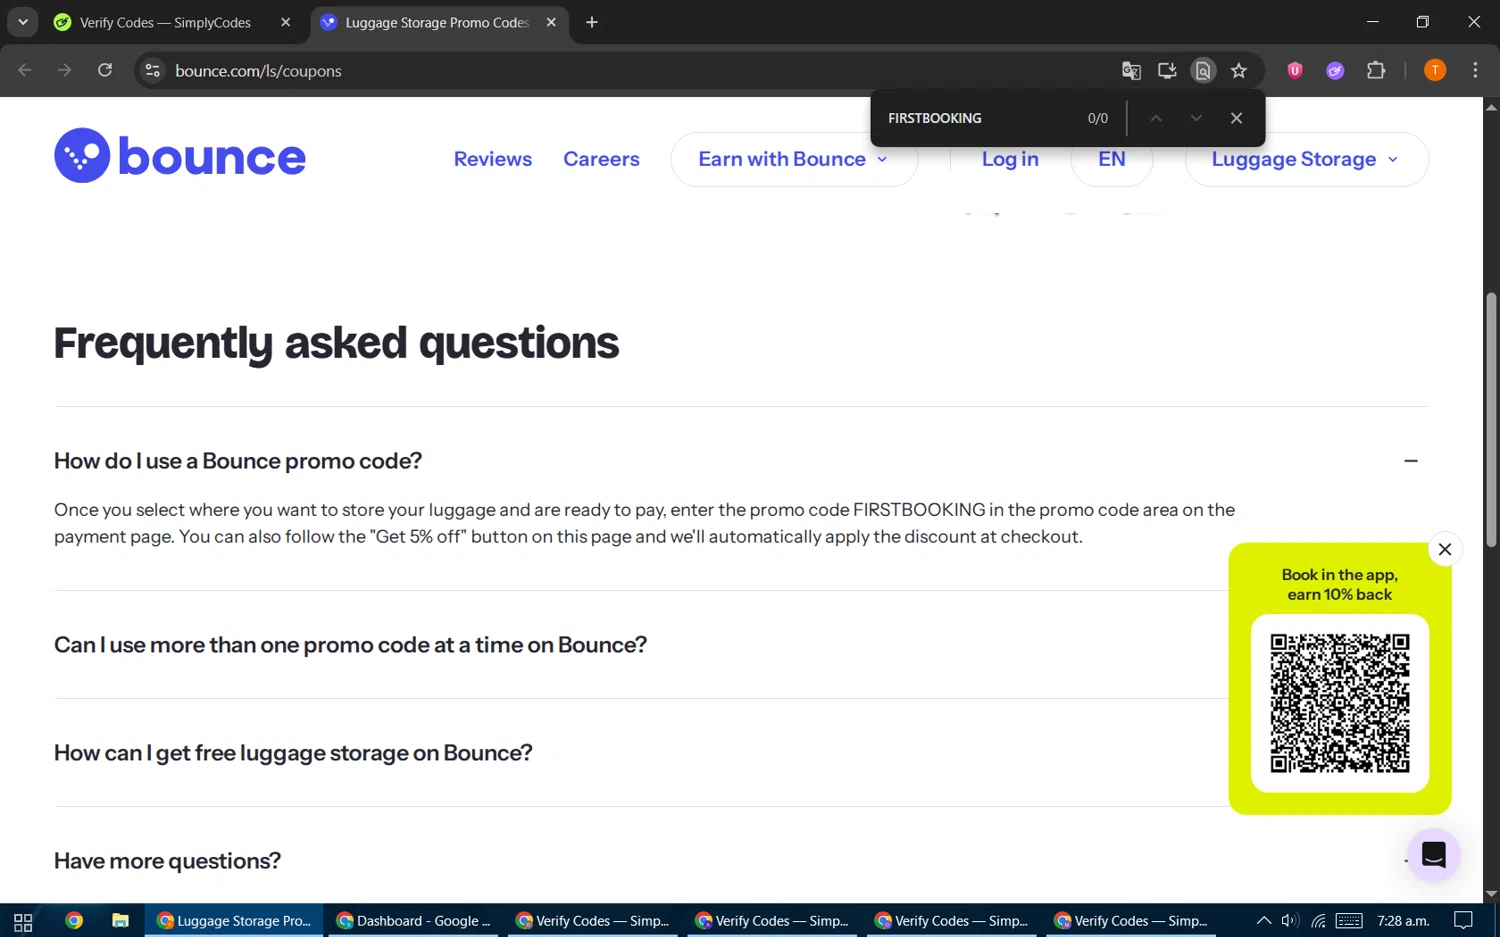Screen dimensions: 1500x937
Task: Expand the Luggage Storage dropdown
Action: click(x=1306, y=159)
